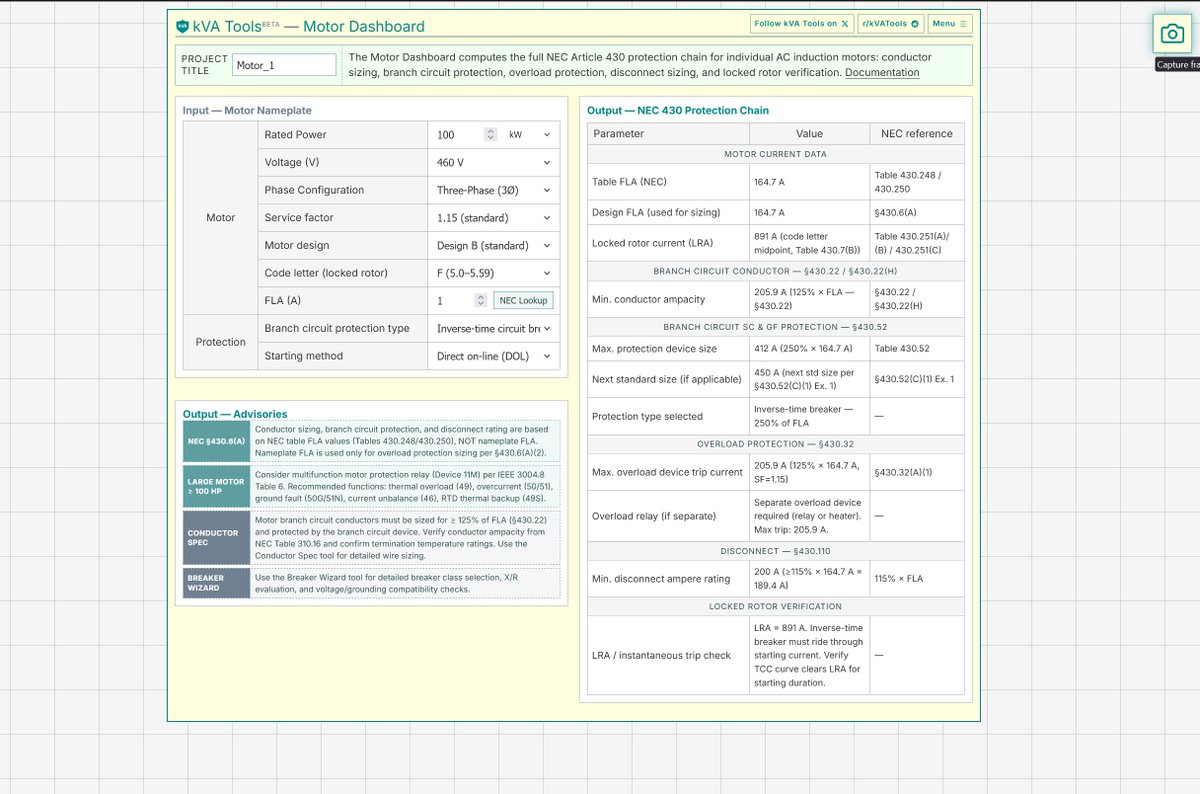Focus the Project Title input field
This screenshot has width=1200, height=794.
coord(284,65)
